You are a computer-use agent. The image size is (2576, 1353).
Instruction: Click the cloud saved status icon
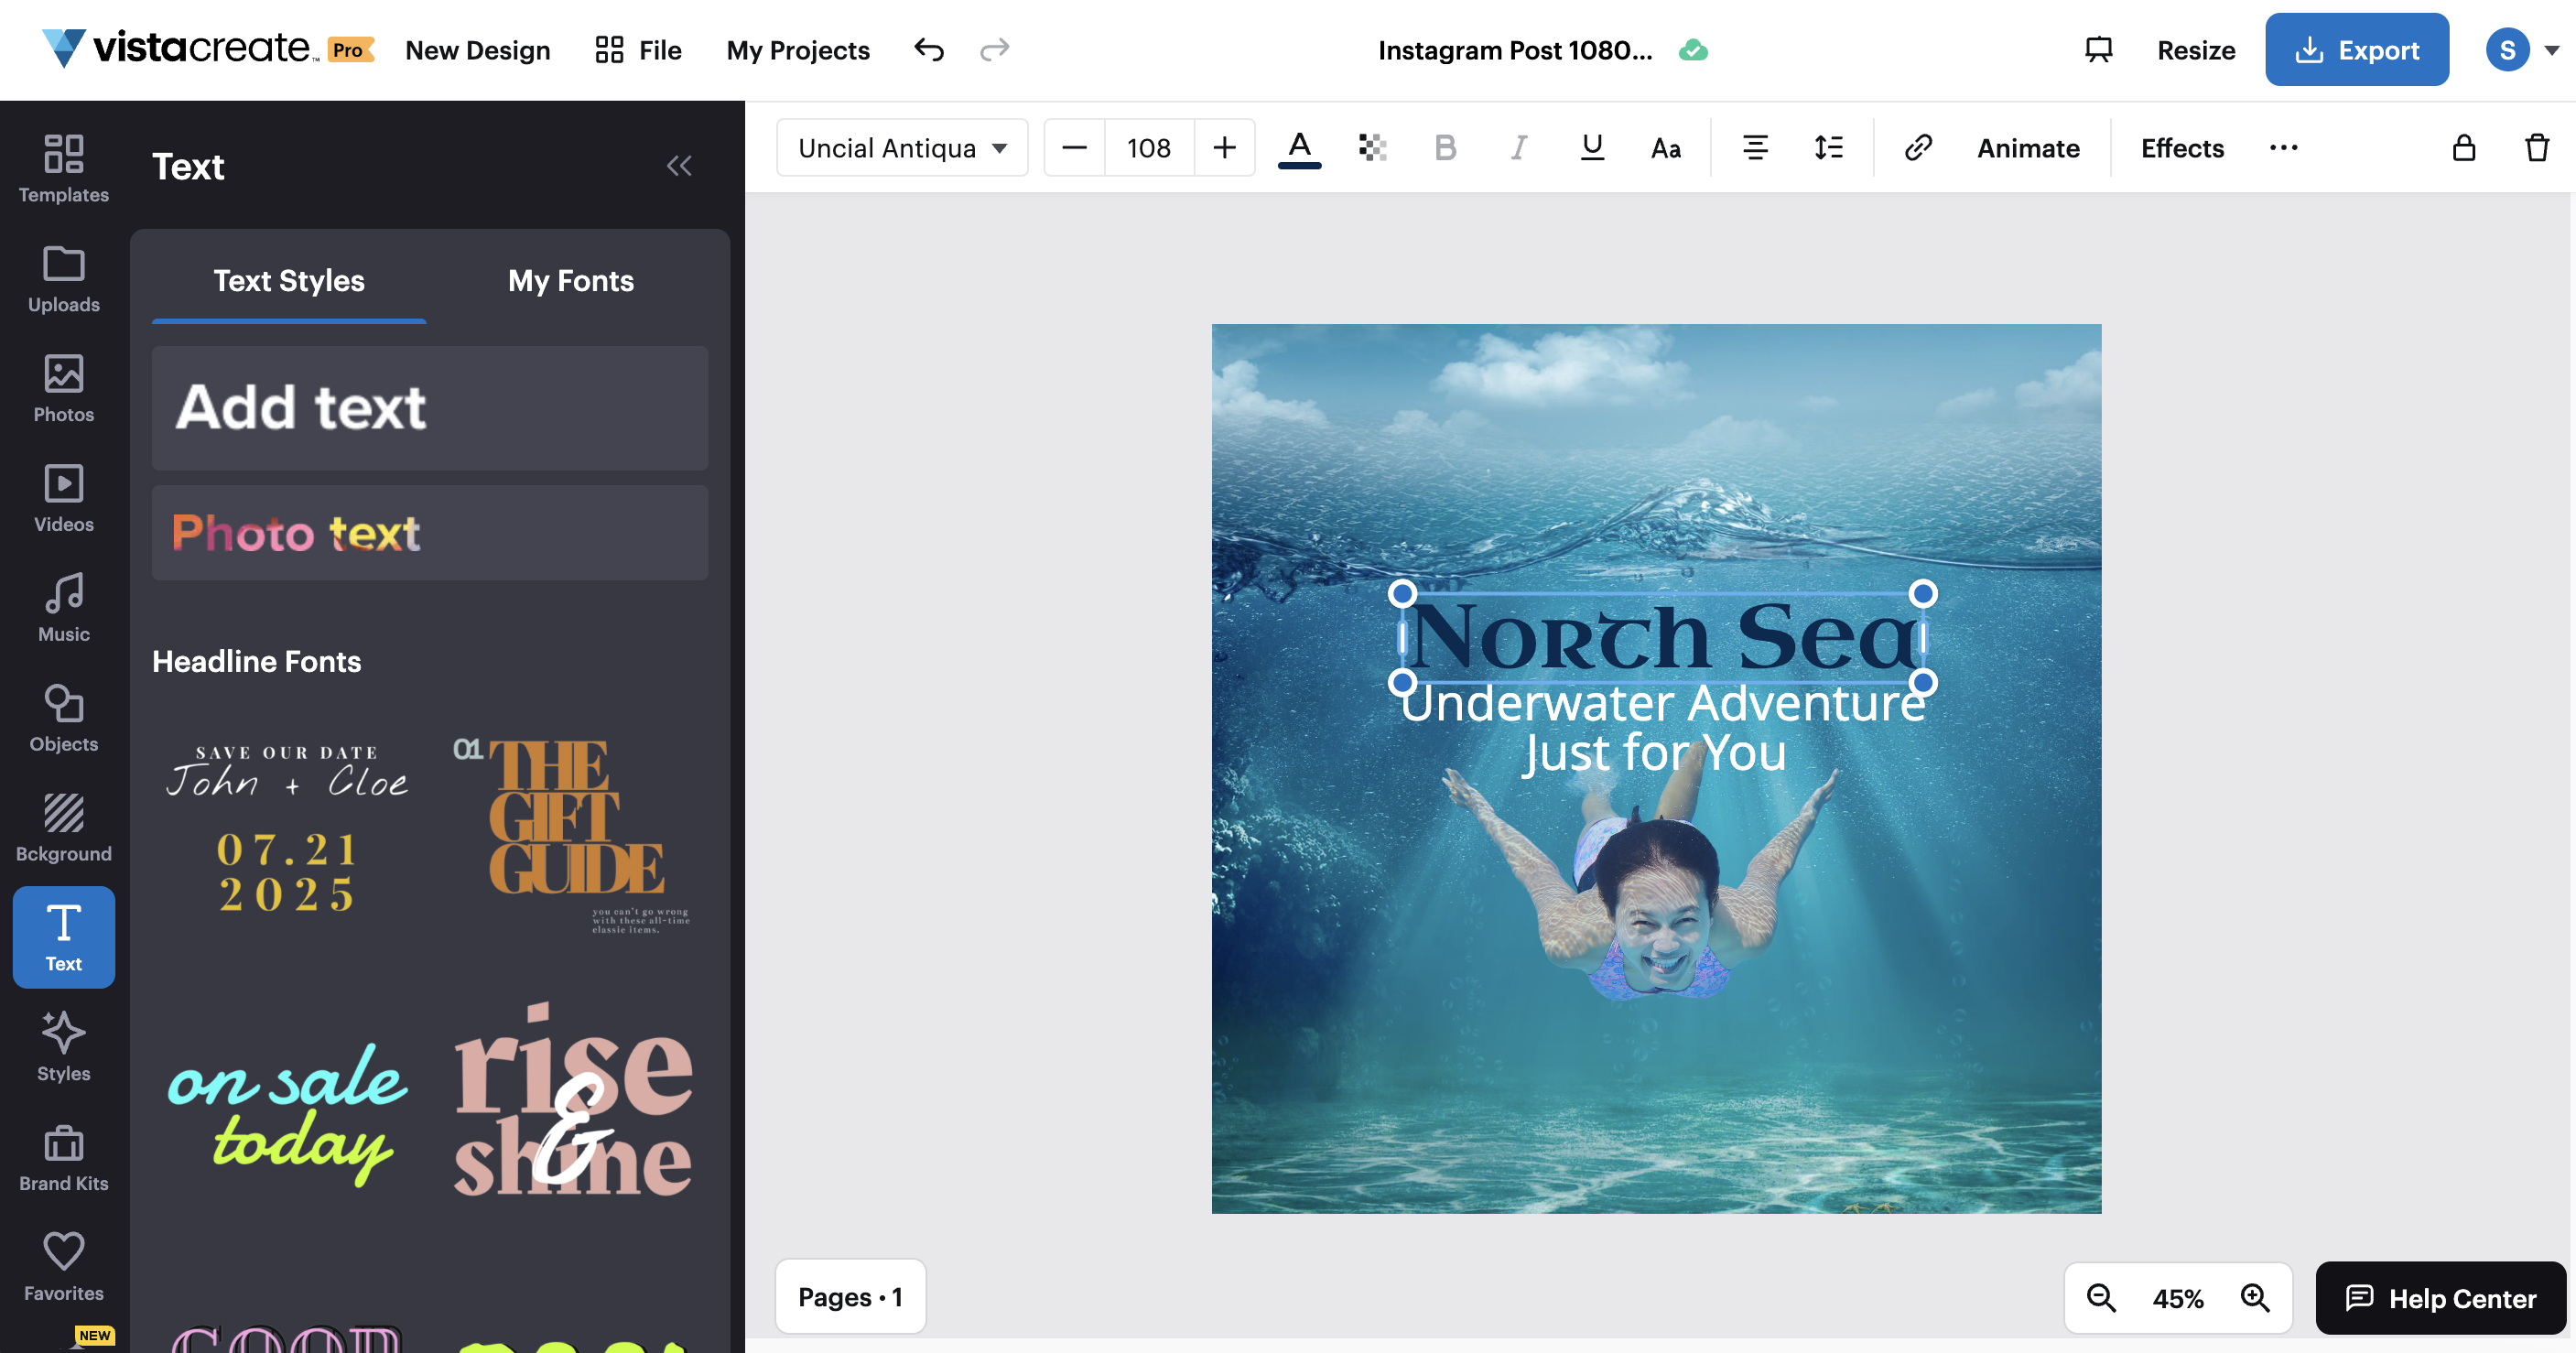click(1693, 49)
